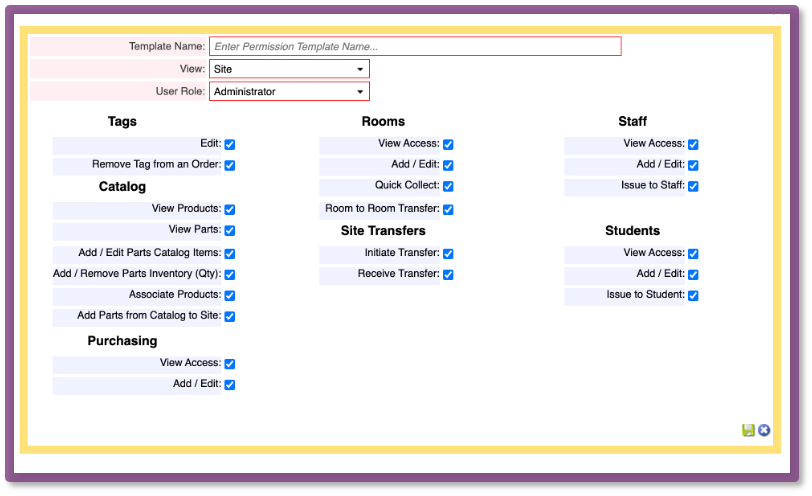Toggle Room to Room Transfer checkbox
This screenshot has height=496, width=812.
pyautogui.click(x=448, y=210)
